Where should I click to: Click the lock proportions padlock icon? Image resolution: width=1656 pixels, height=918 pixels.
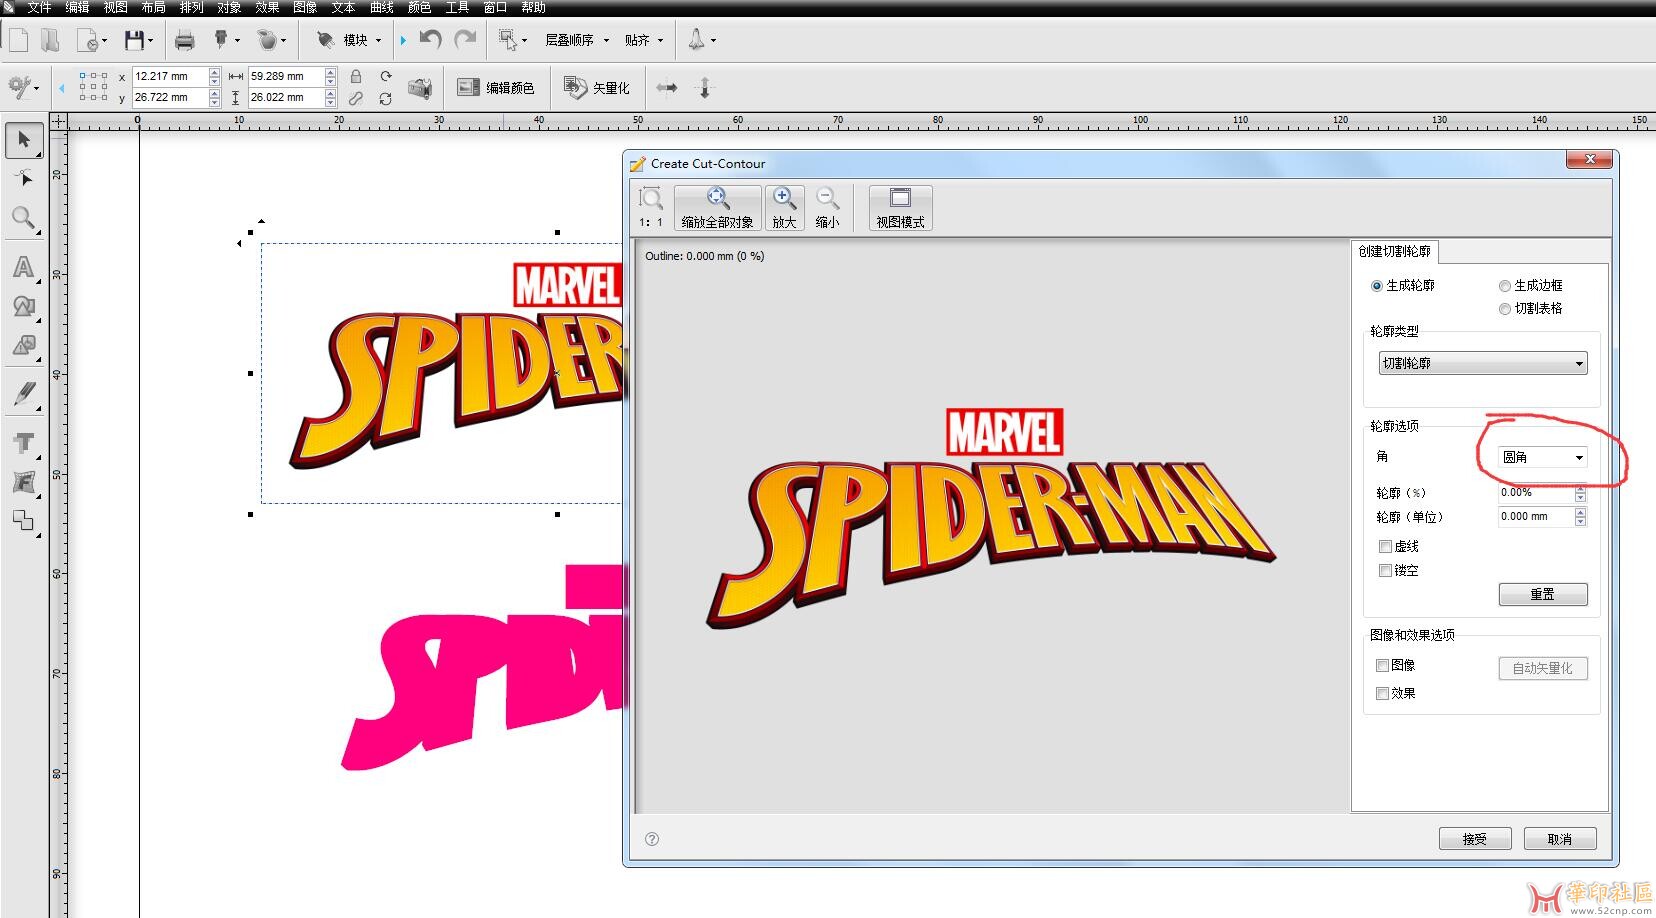click(x=356, y=77)
